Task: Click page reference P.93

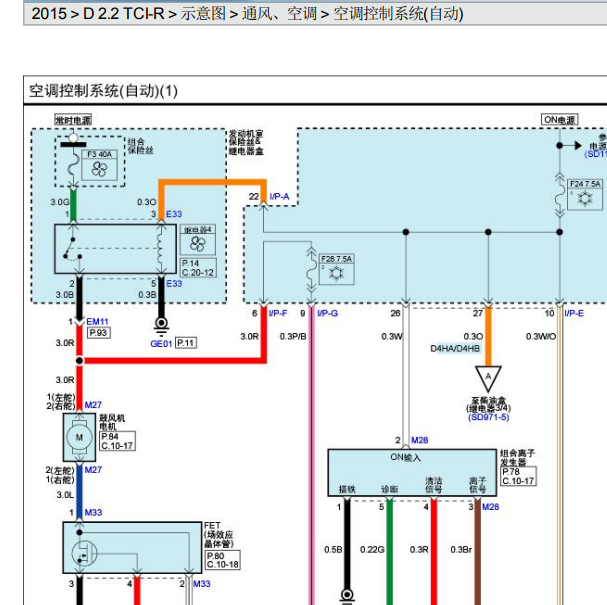Action: 99,333
